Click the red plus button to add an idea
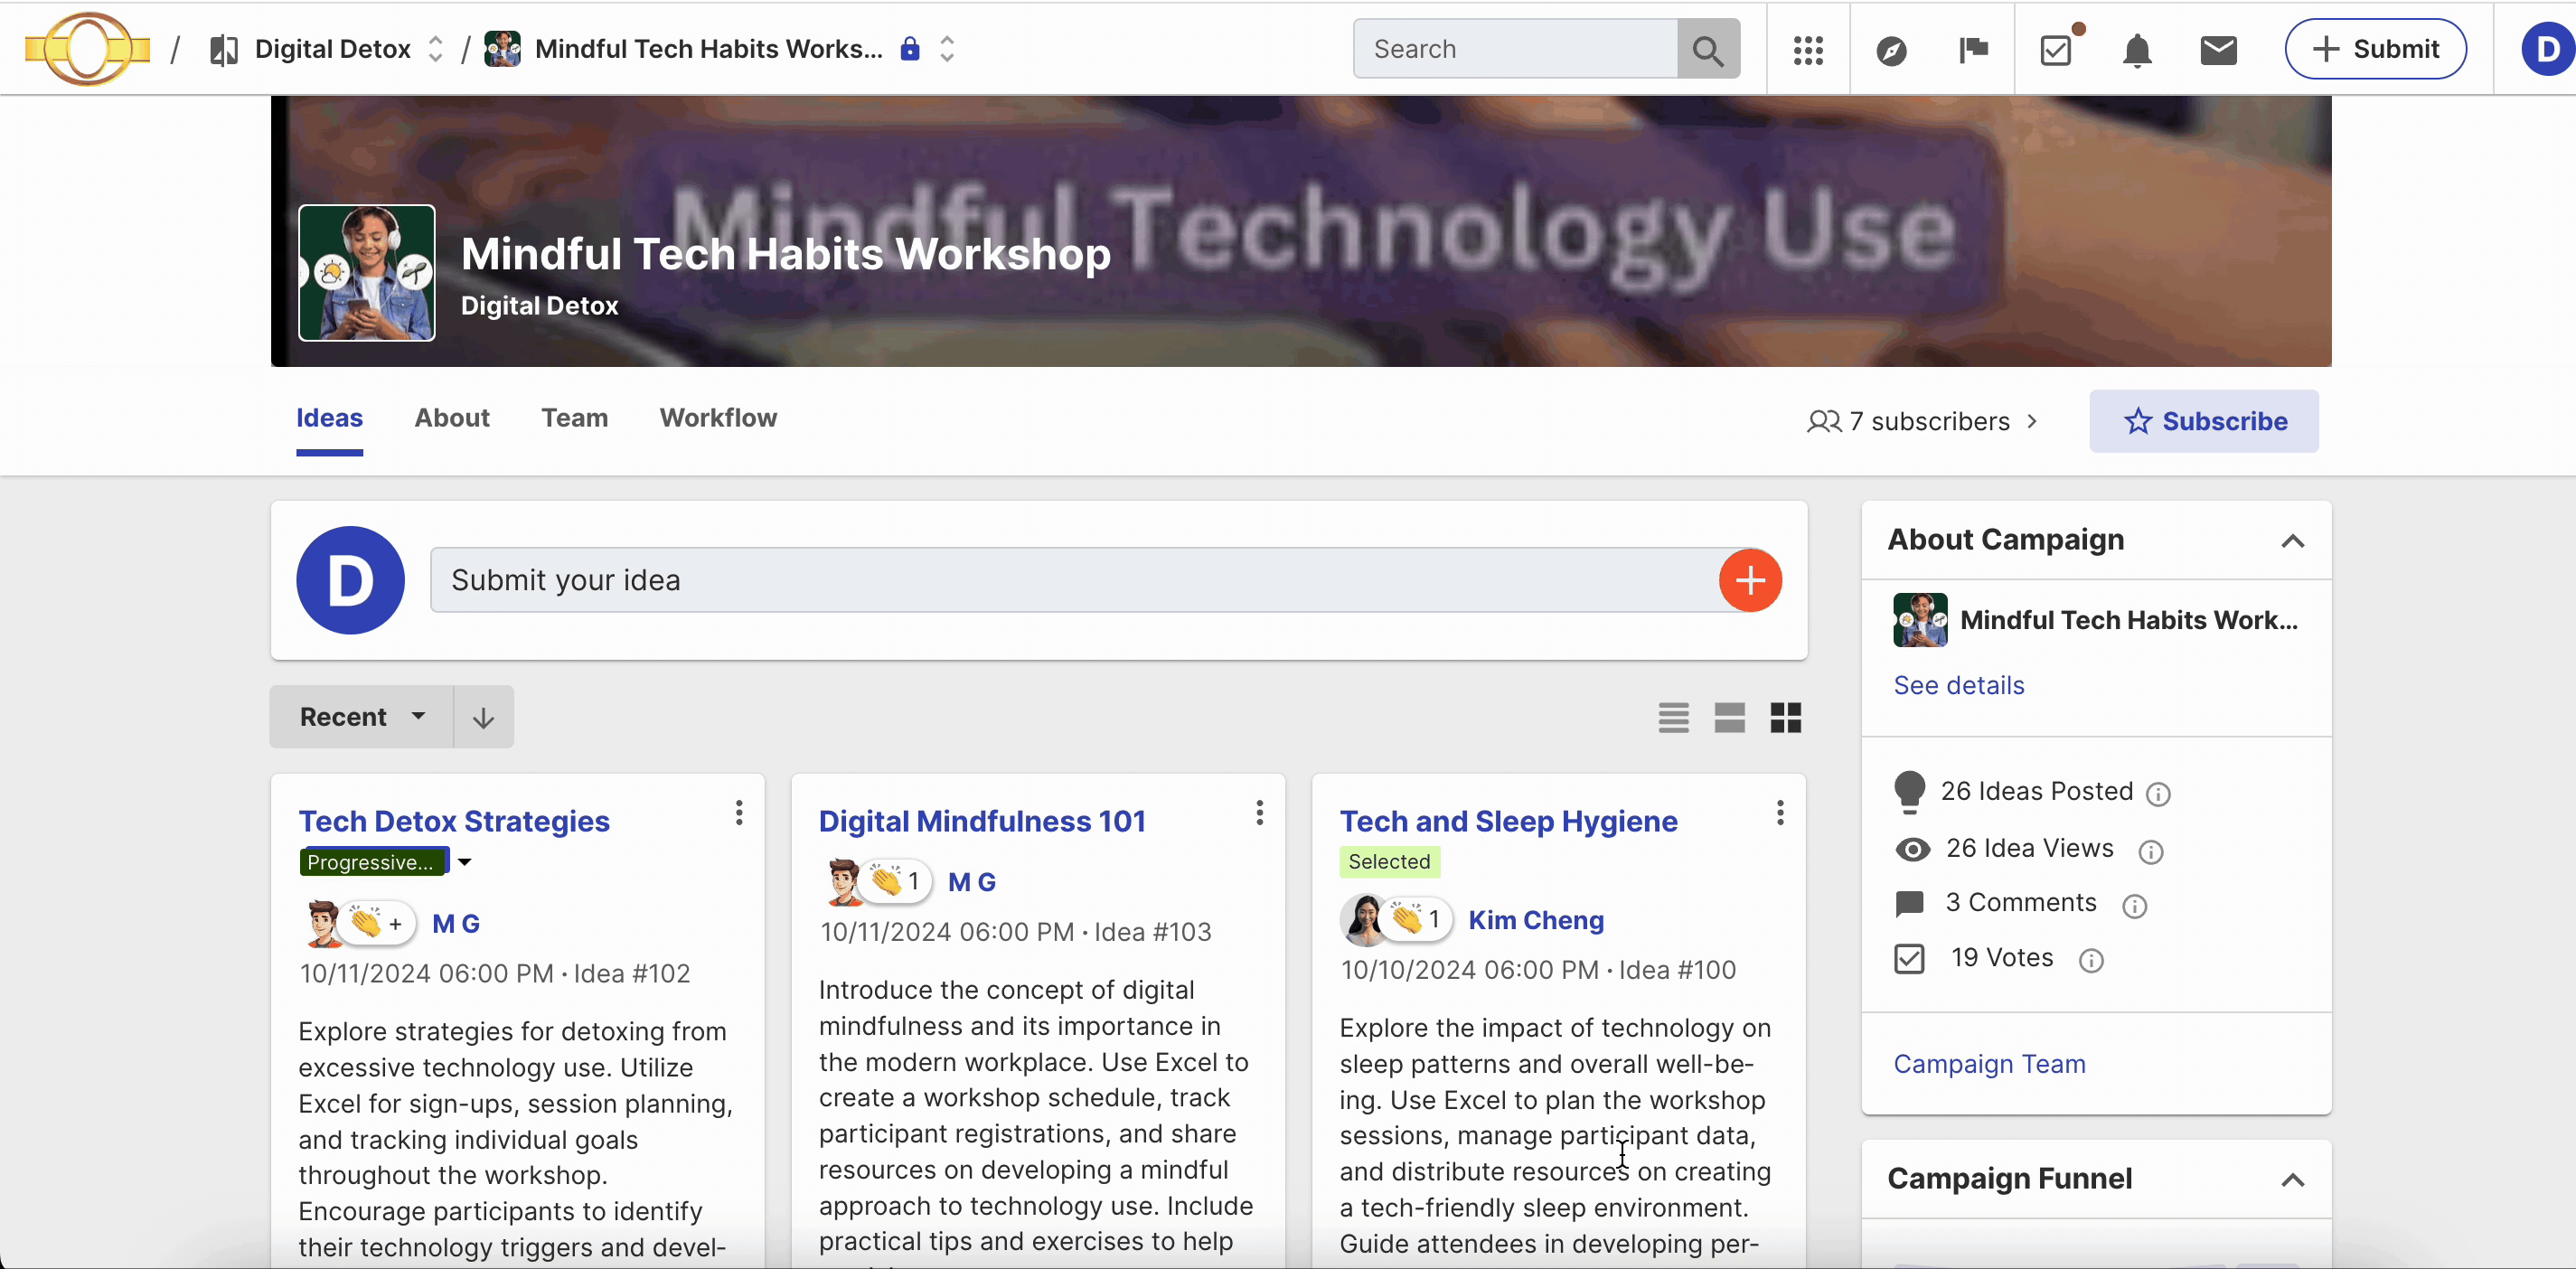The height and width of the screenshot is (1269, 2576). pyautogui.click(x=1750, y=580)
